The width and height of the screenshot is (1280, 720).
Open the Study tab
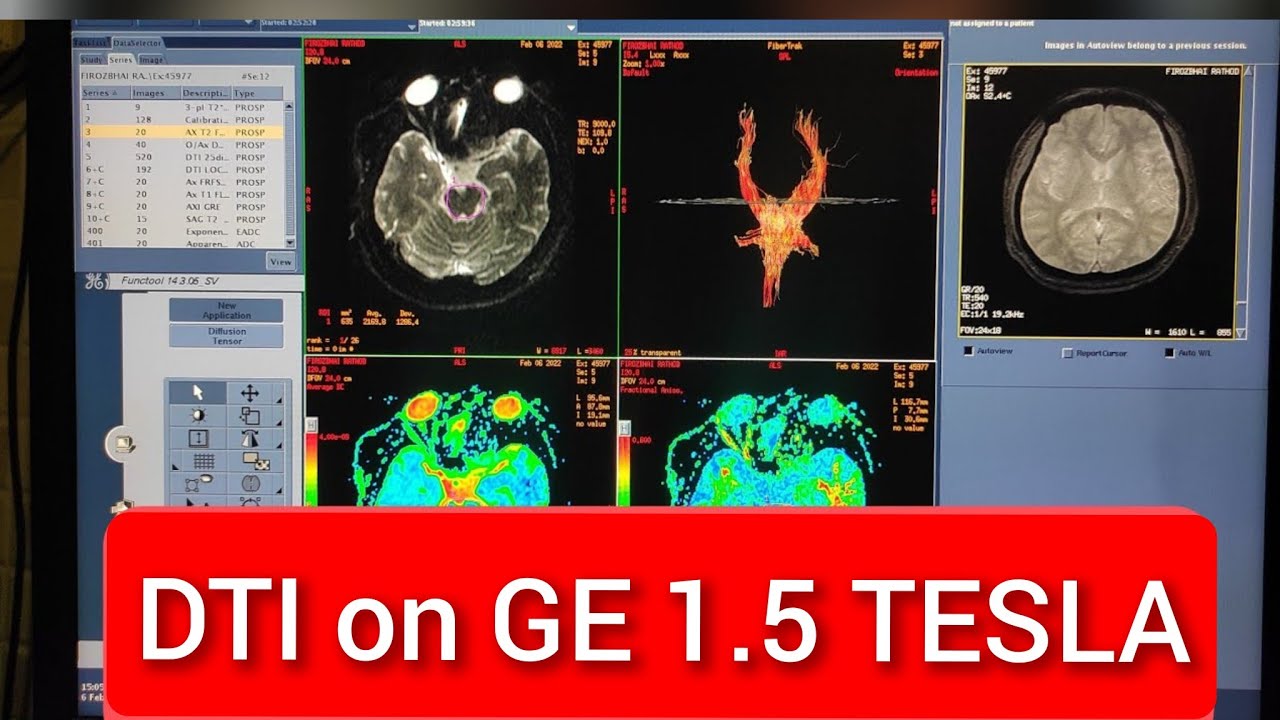click(x=91, y=60)
